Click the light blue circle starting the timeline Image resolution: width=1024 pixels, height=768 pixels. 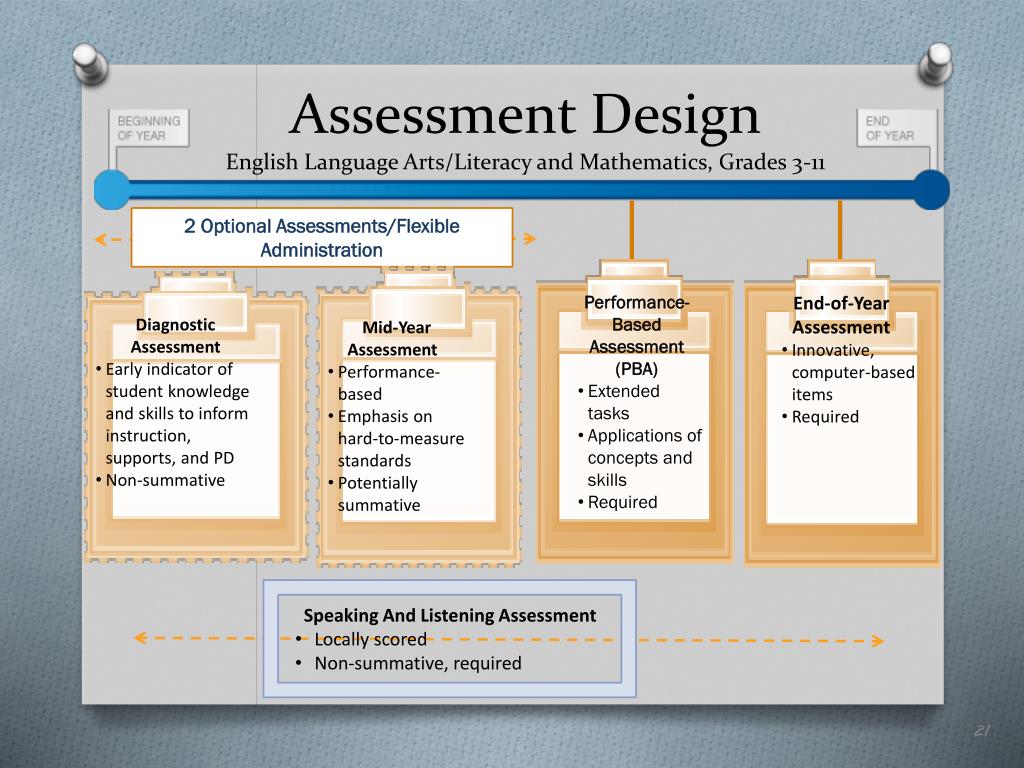(112, 190)
